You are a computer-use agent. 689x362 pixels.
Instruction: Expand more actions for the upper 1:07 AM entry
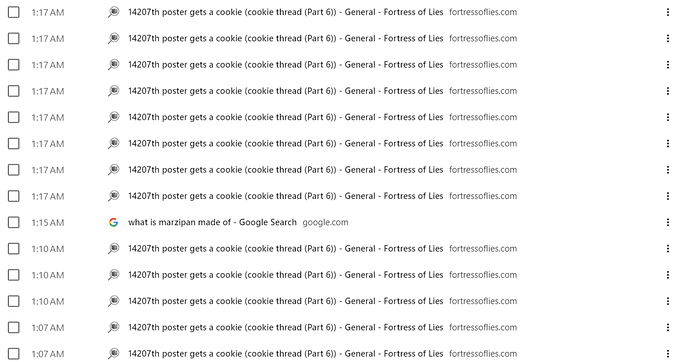[x=667, y=327]
